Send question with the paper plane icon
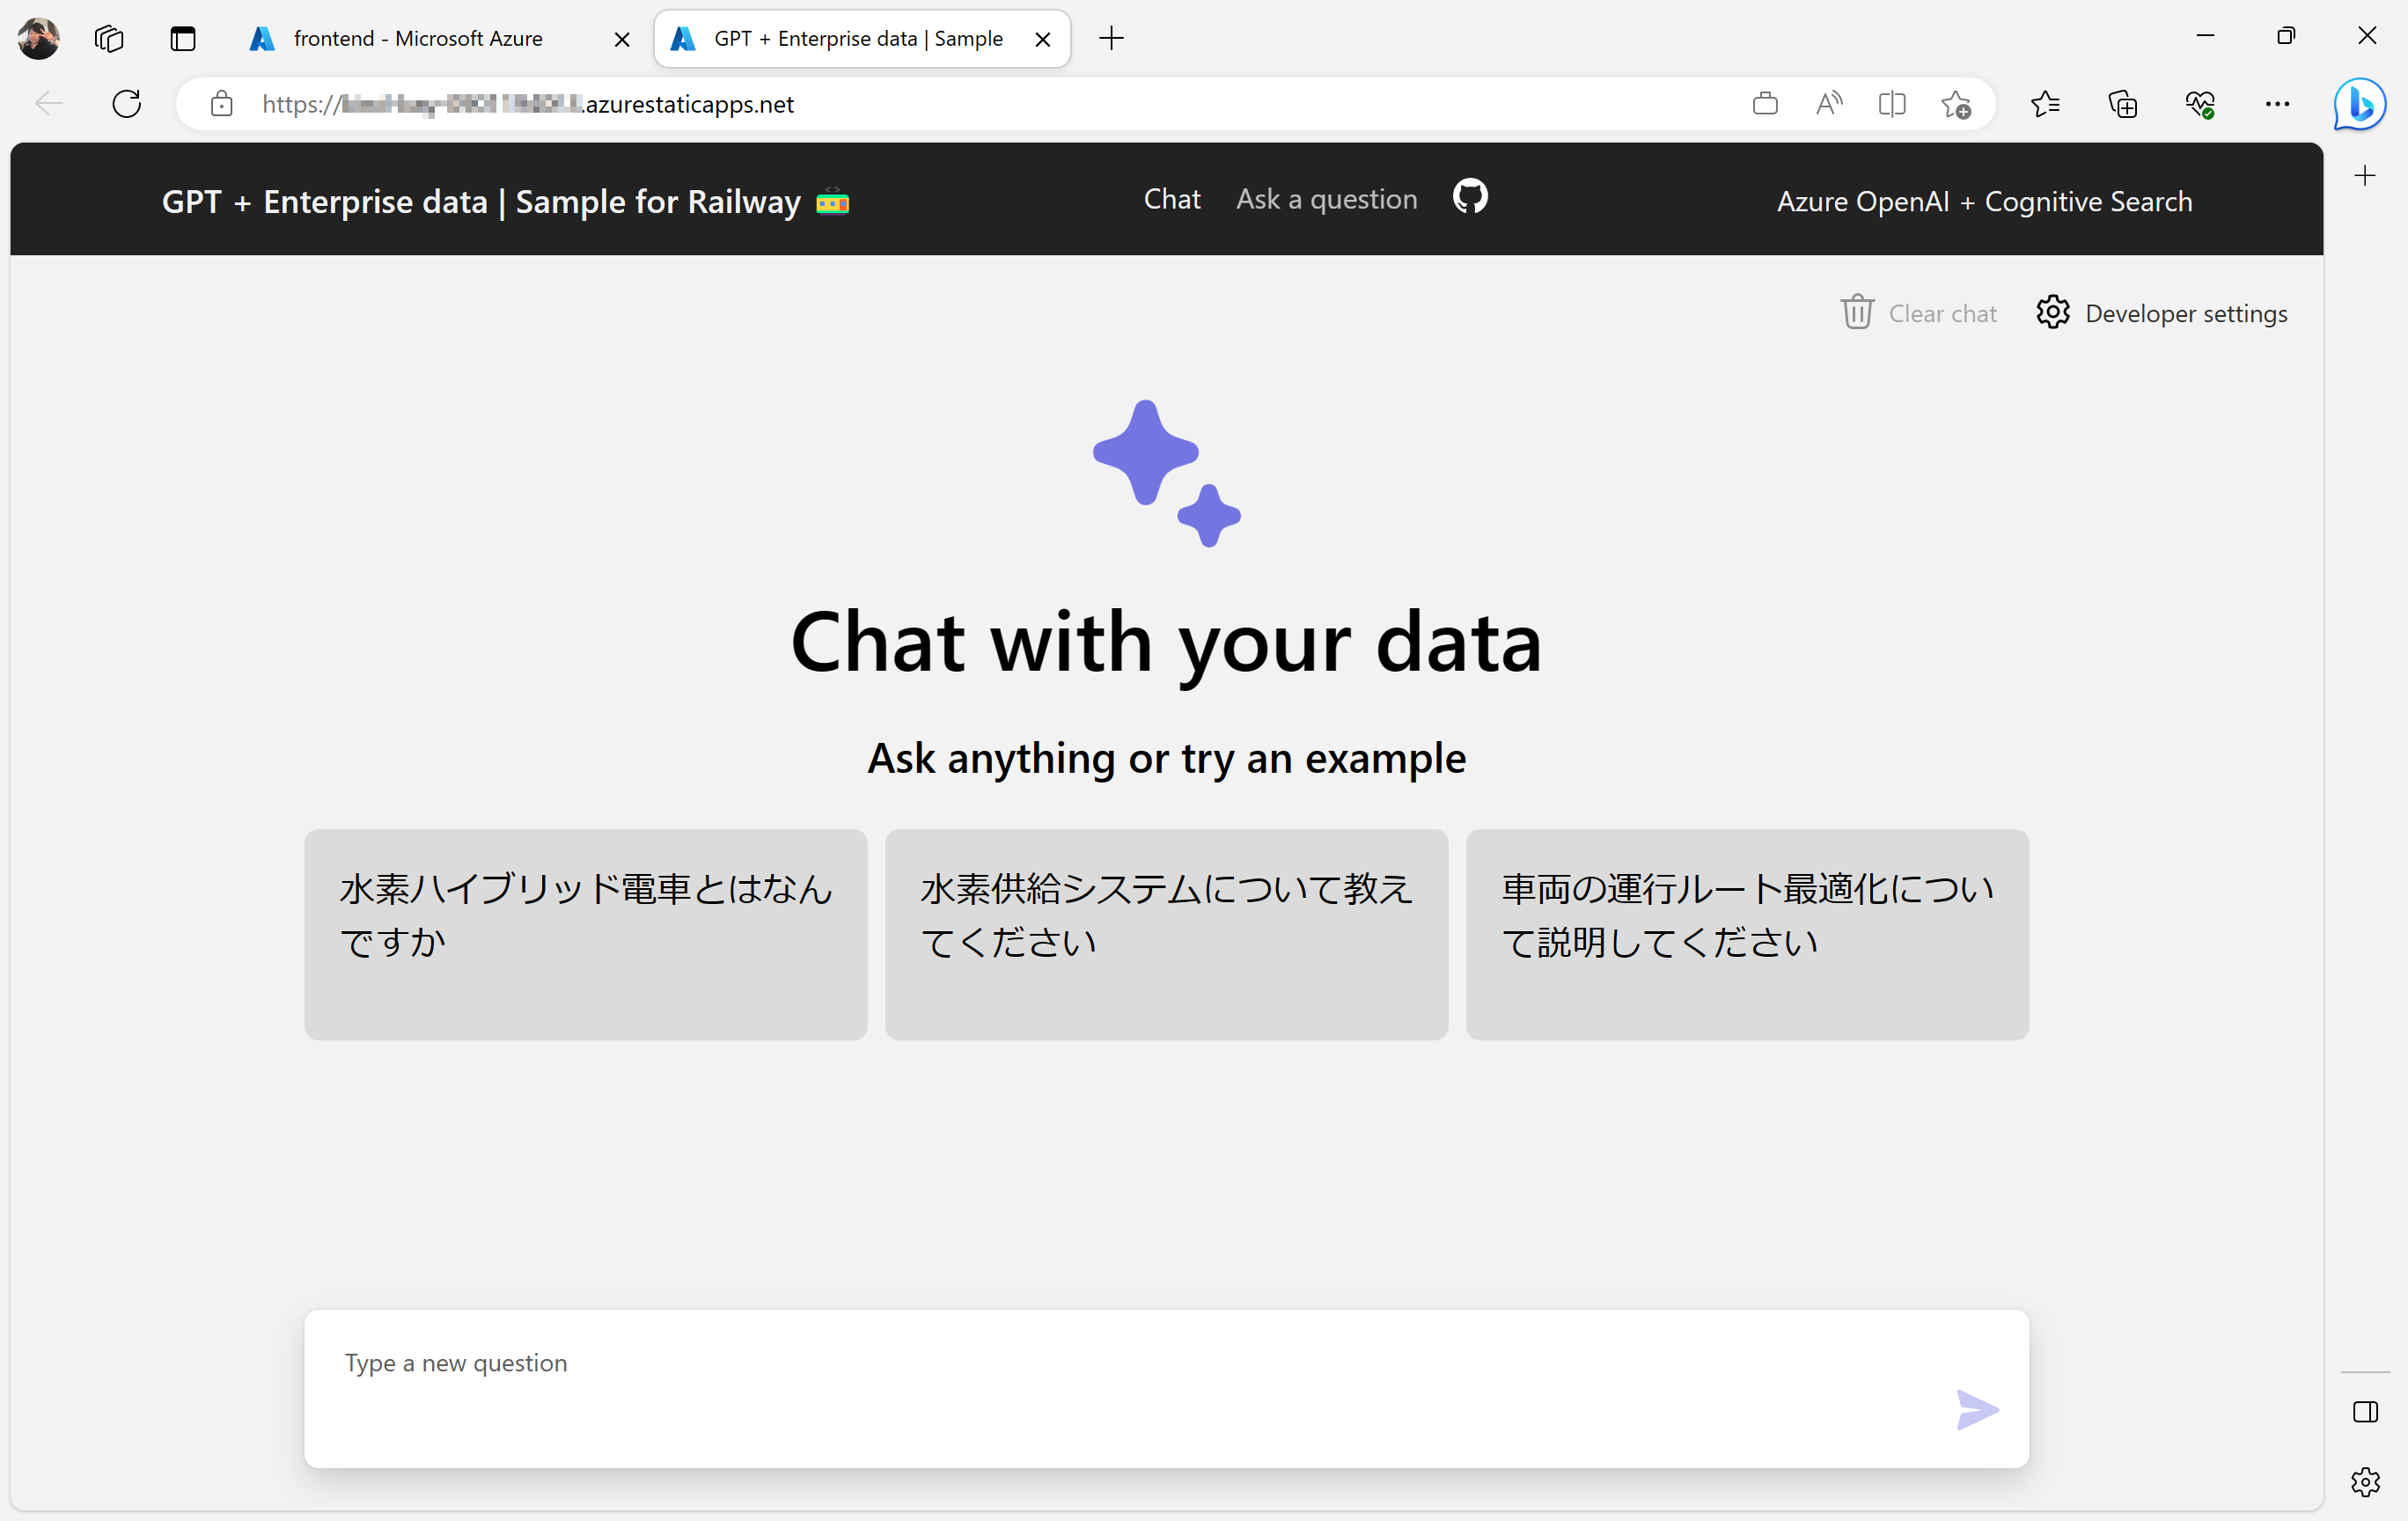 (x=1976, y=1409)
